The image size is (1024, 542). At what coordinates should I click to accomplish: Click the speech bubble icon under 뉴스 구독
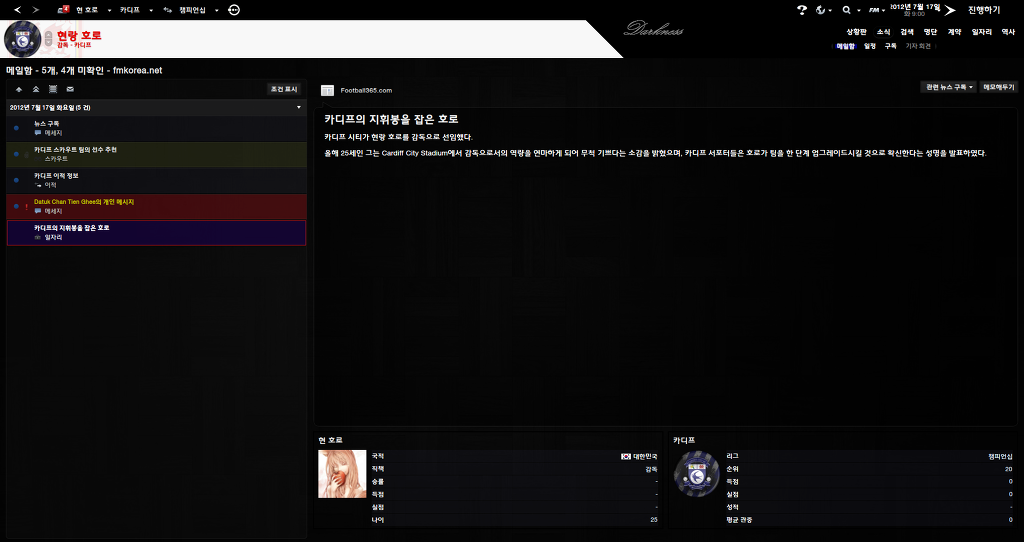point(38,133)
